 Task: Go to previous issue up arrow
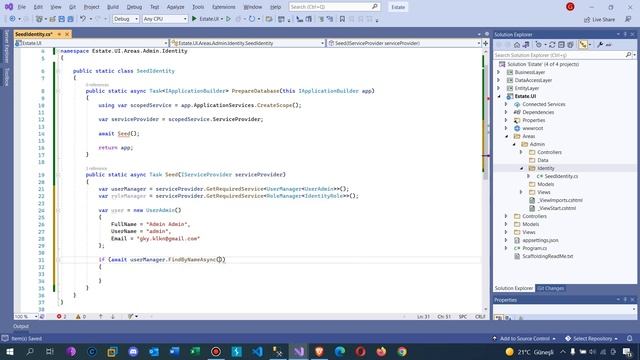[101, 316]
